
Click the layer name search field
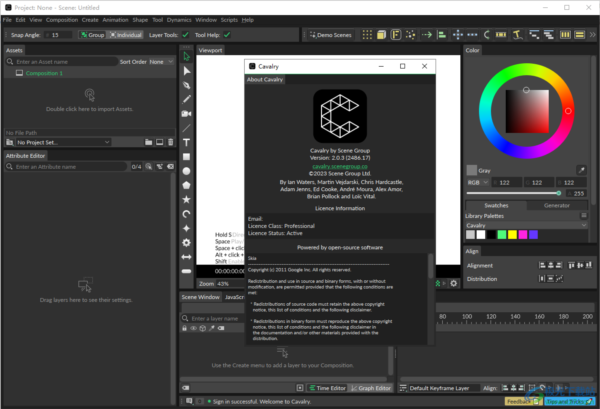(x=214, y=318)
